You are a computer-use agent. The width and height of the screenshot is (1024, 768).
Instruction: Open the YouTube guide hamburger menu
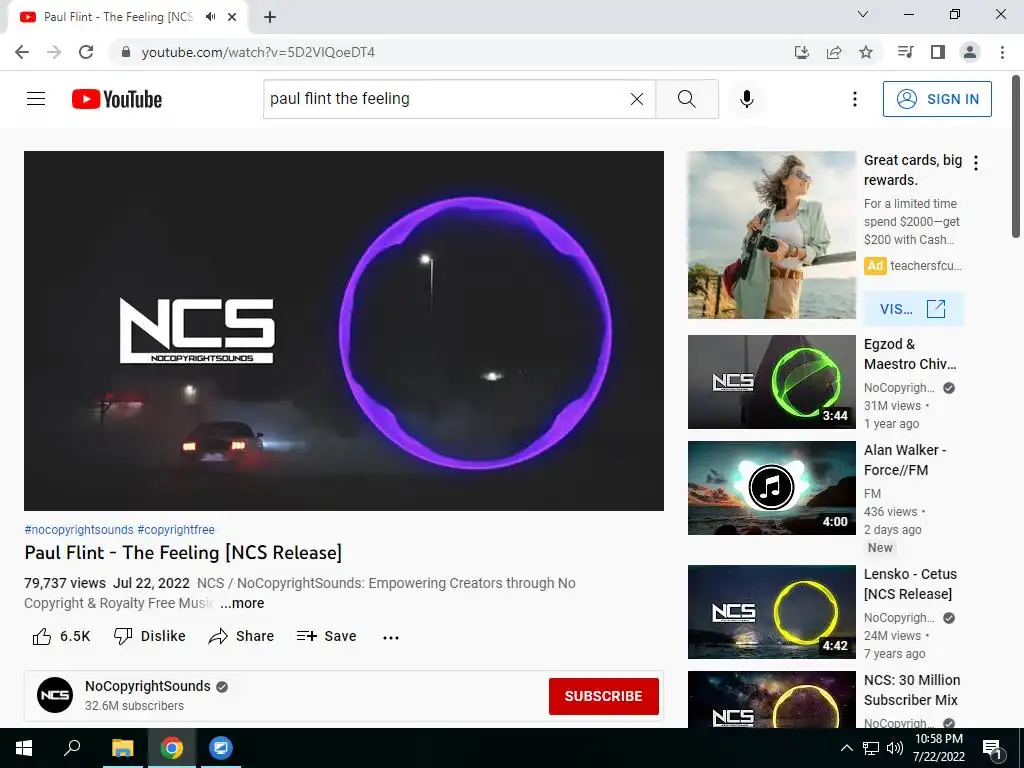(x=36, y=99)
